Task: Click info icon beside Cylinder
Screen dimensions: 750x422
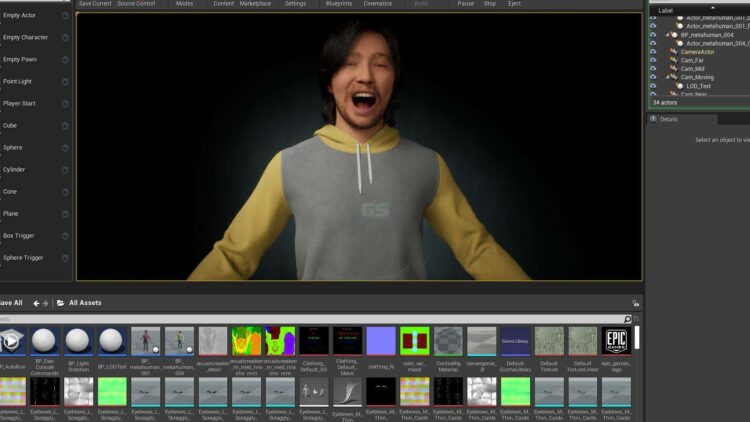Action: point(65,170)
